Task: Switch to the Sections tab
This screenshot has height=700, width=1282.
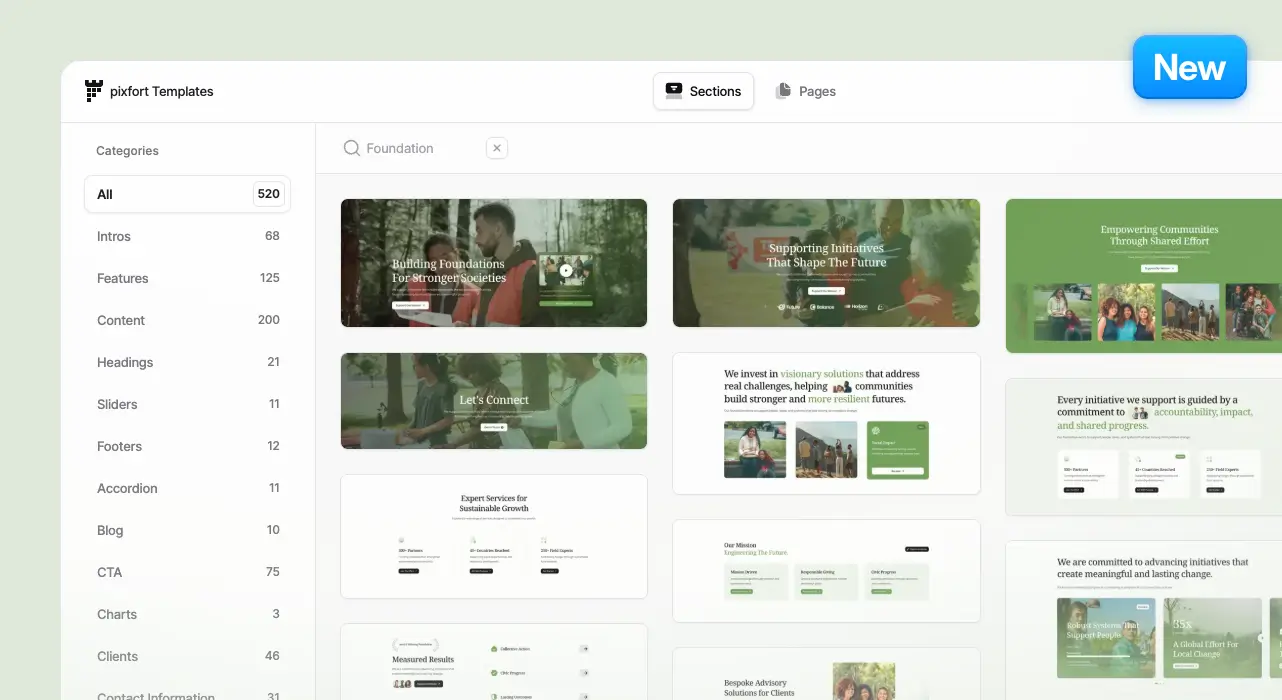Action: [703, 91]
